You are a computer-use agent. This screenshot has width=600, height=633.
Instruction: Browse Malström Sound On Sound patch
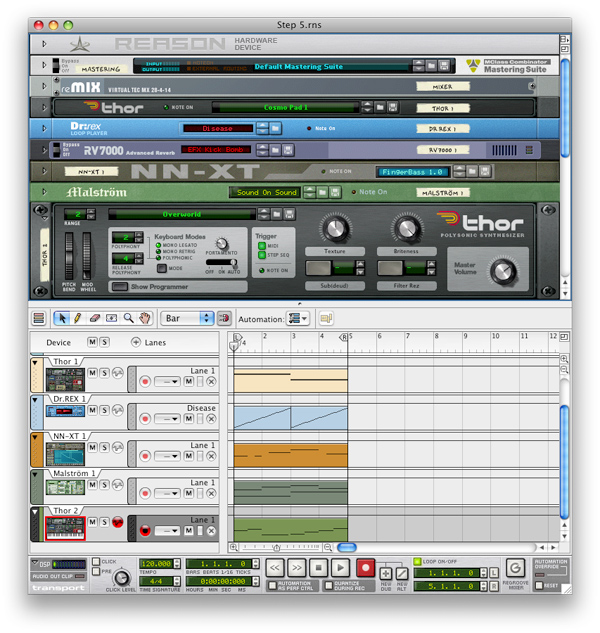[322, 192]
